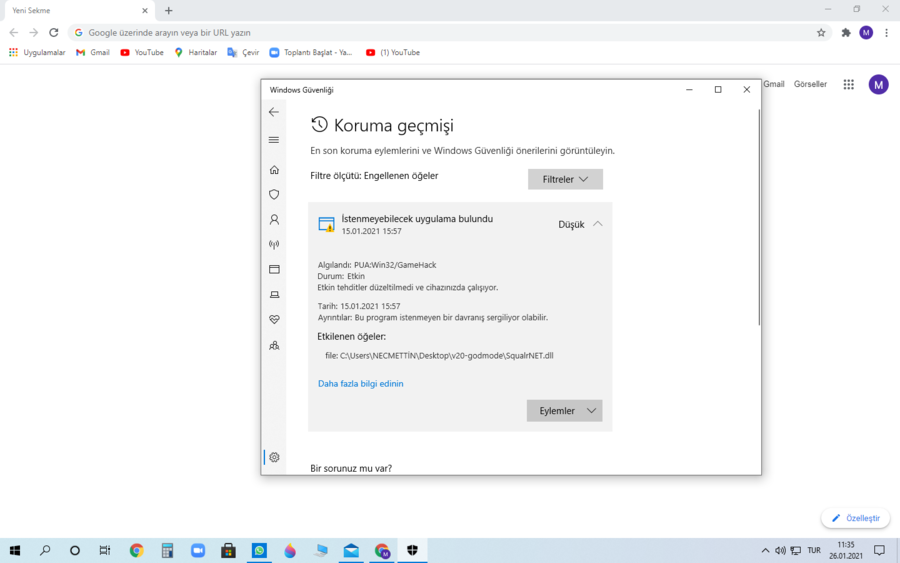The width and height of the screenshot is (900, 563).
Task: Click the Windows Güvenliği vertical scrollbar
Action: click(759, 218)
